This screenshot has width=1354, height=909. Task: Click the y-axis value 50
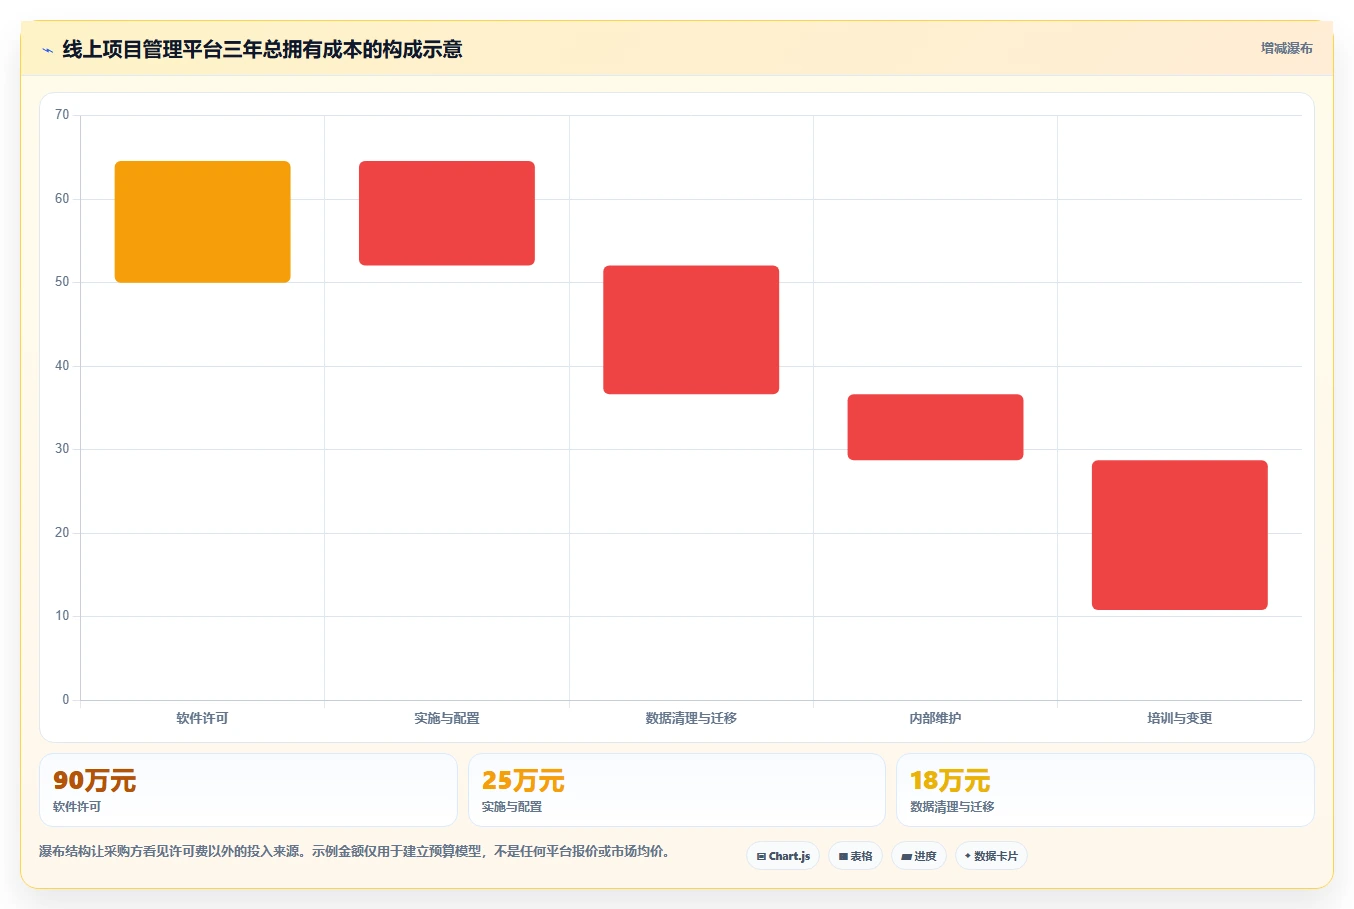click(62, 282)
